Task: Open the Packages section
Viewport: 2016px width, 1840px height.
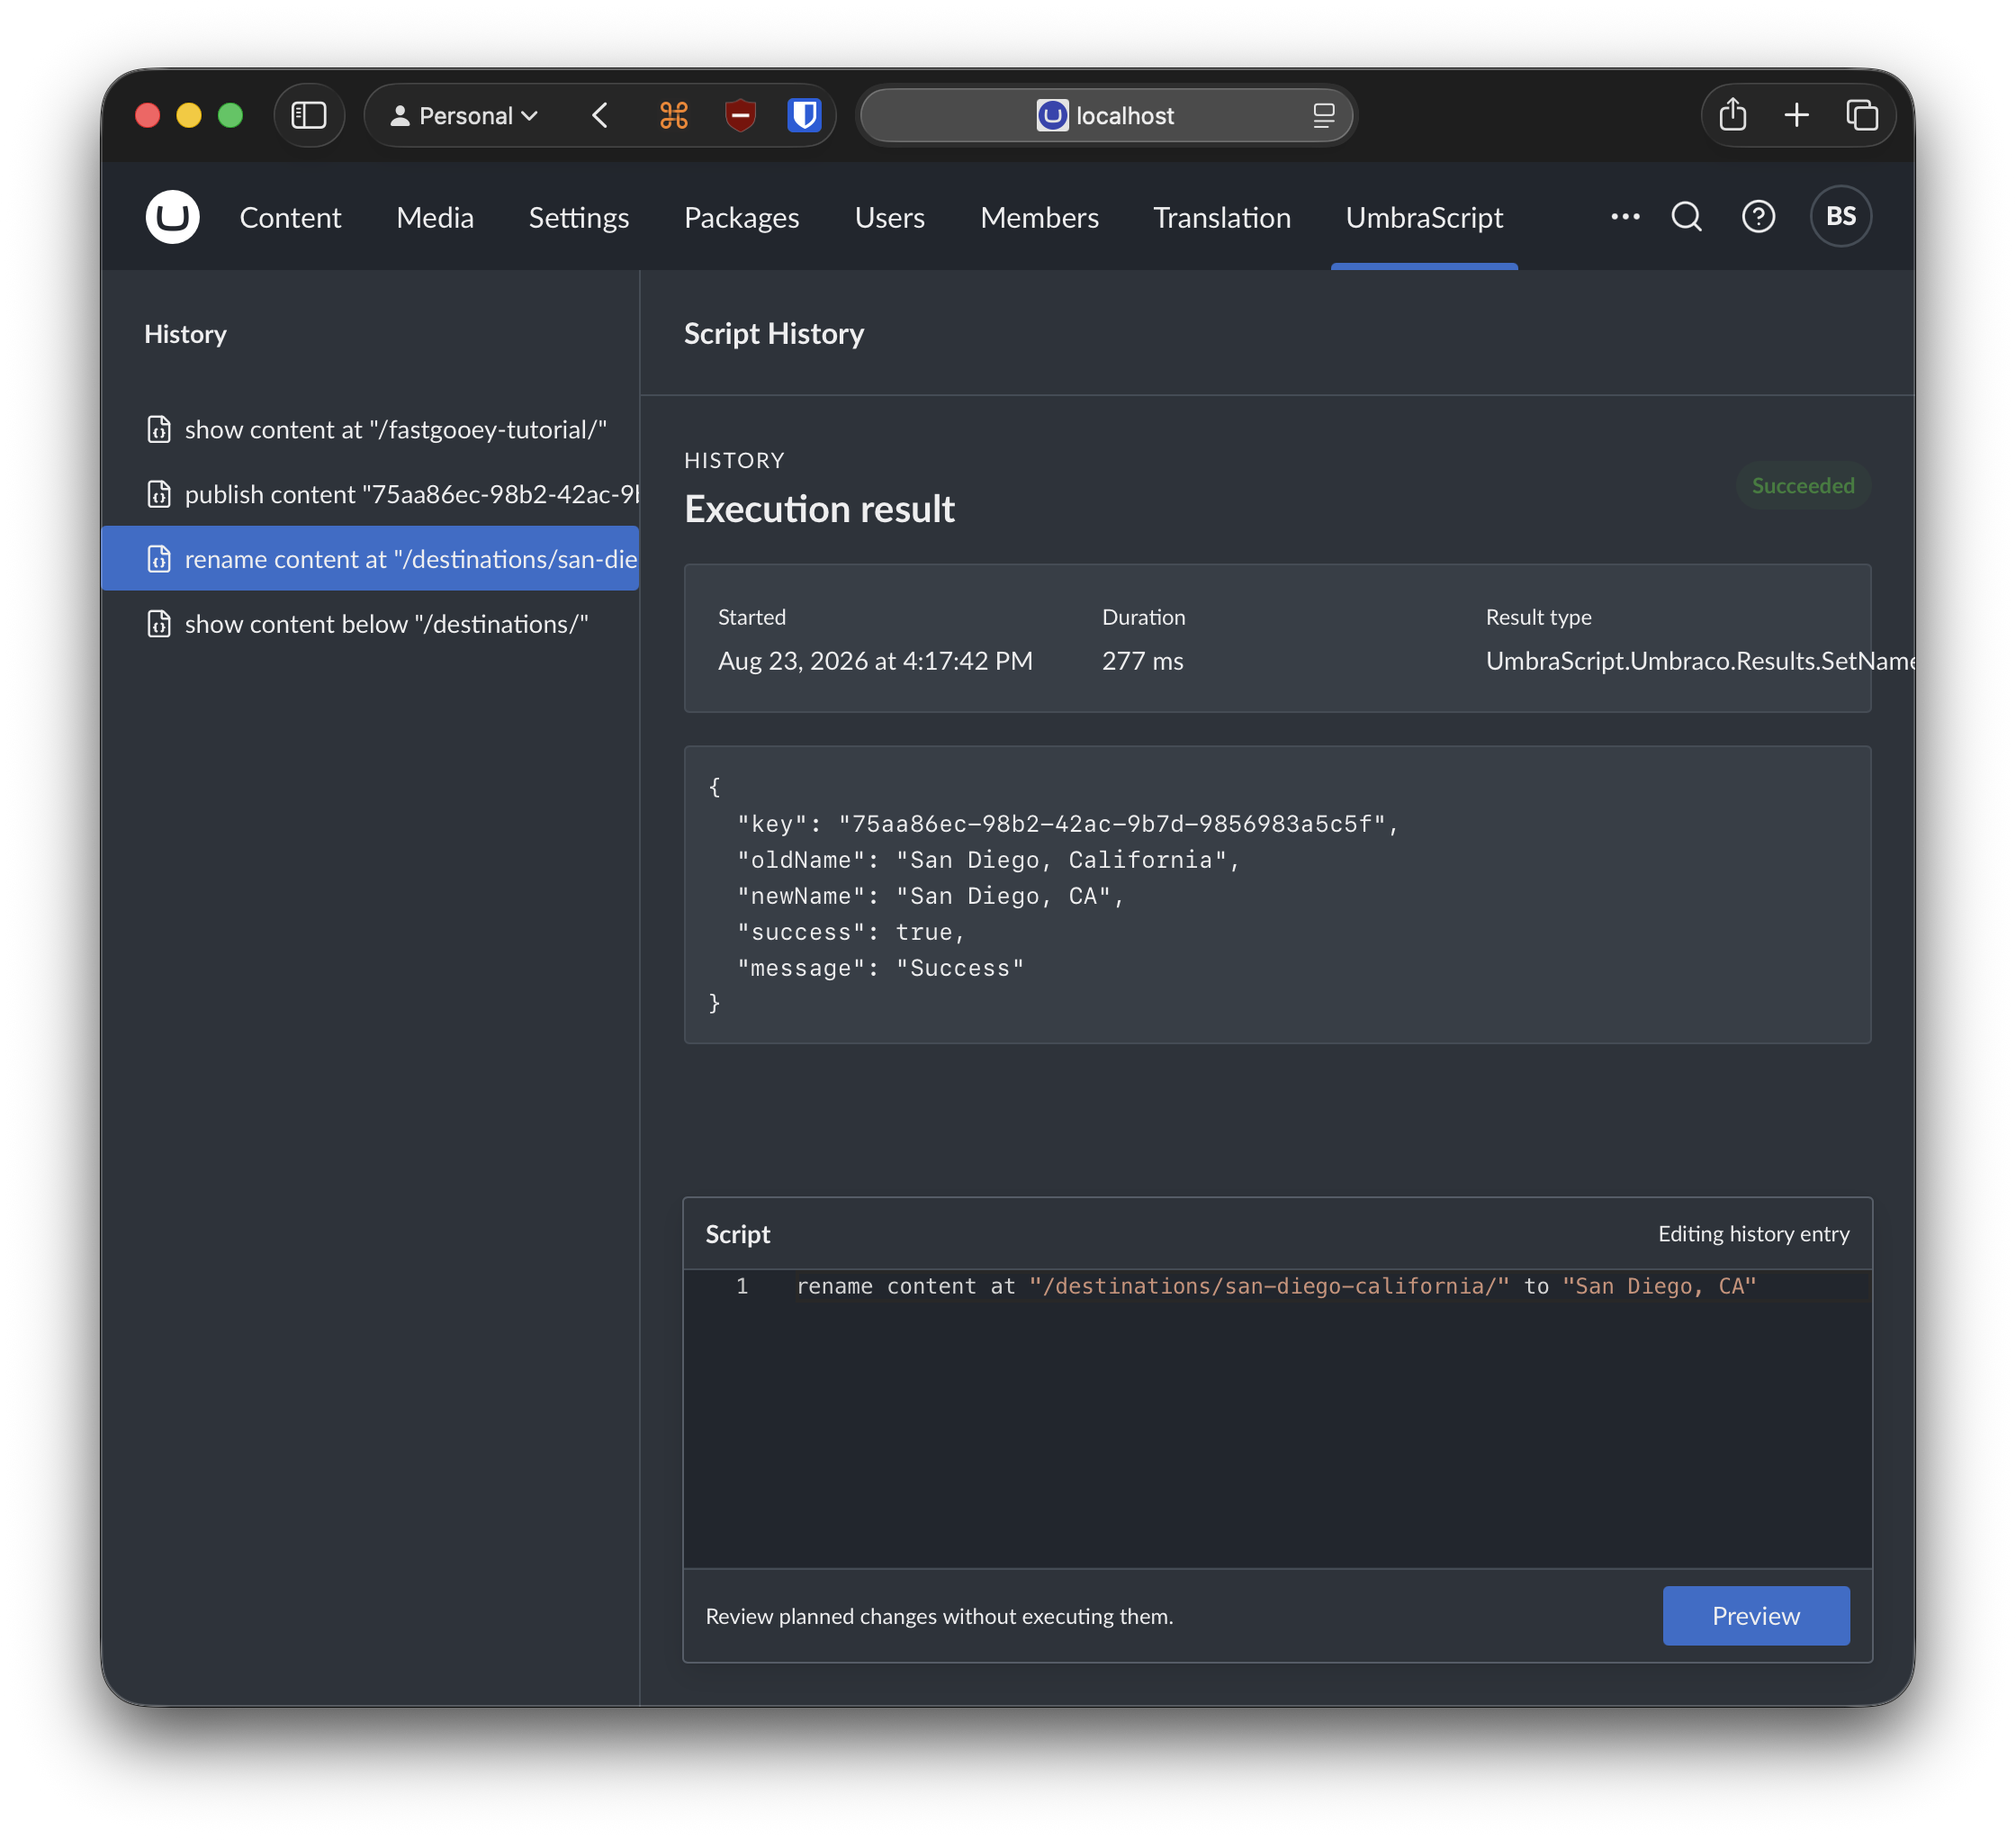Action: point(742,217)
